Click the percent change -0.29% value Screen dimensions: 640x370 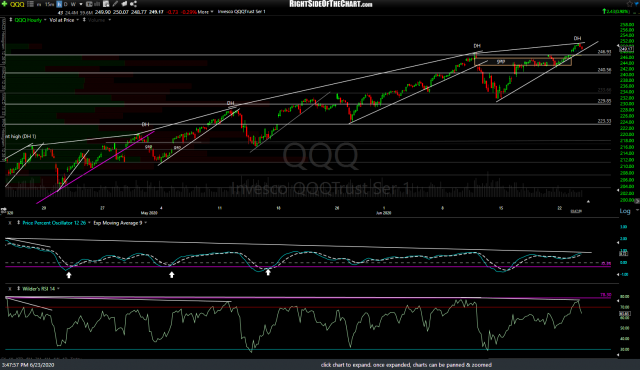[x=188, y=12]
